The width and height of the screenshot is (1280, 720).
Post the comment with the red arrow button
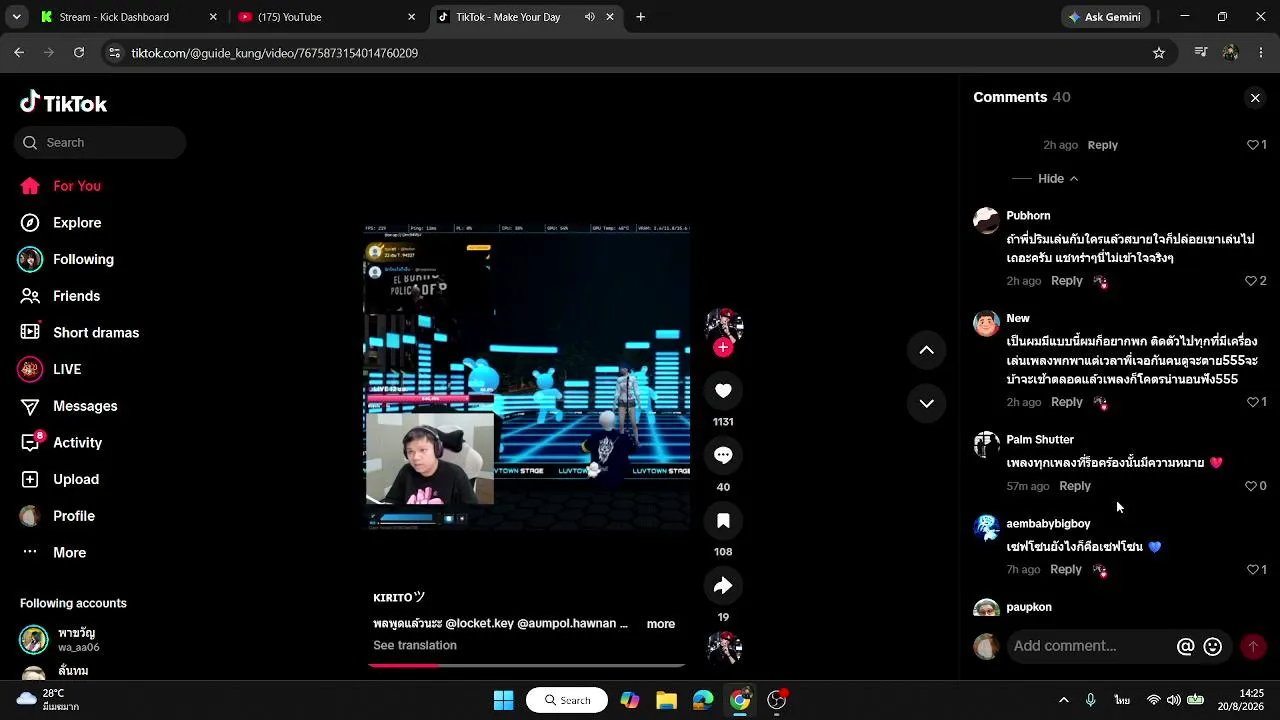[1252, 647]
